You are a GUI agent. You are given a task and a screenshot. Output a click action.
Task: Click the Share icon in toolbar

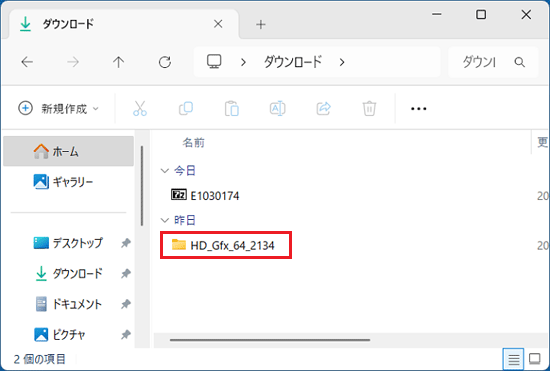(x=323, y=108)
